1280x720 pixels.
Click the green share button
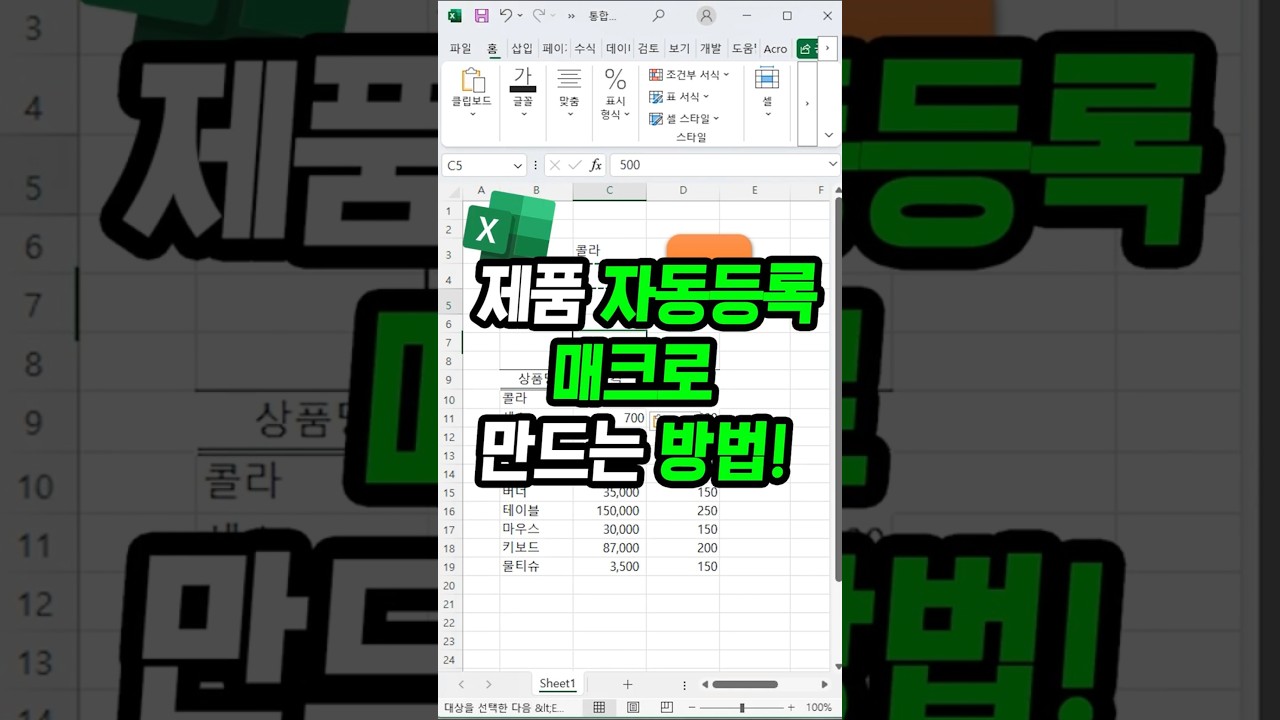pos(806,48)
